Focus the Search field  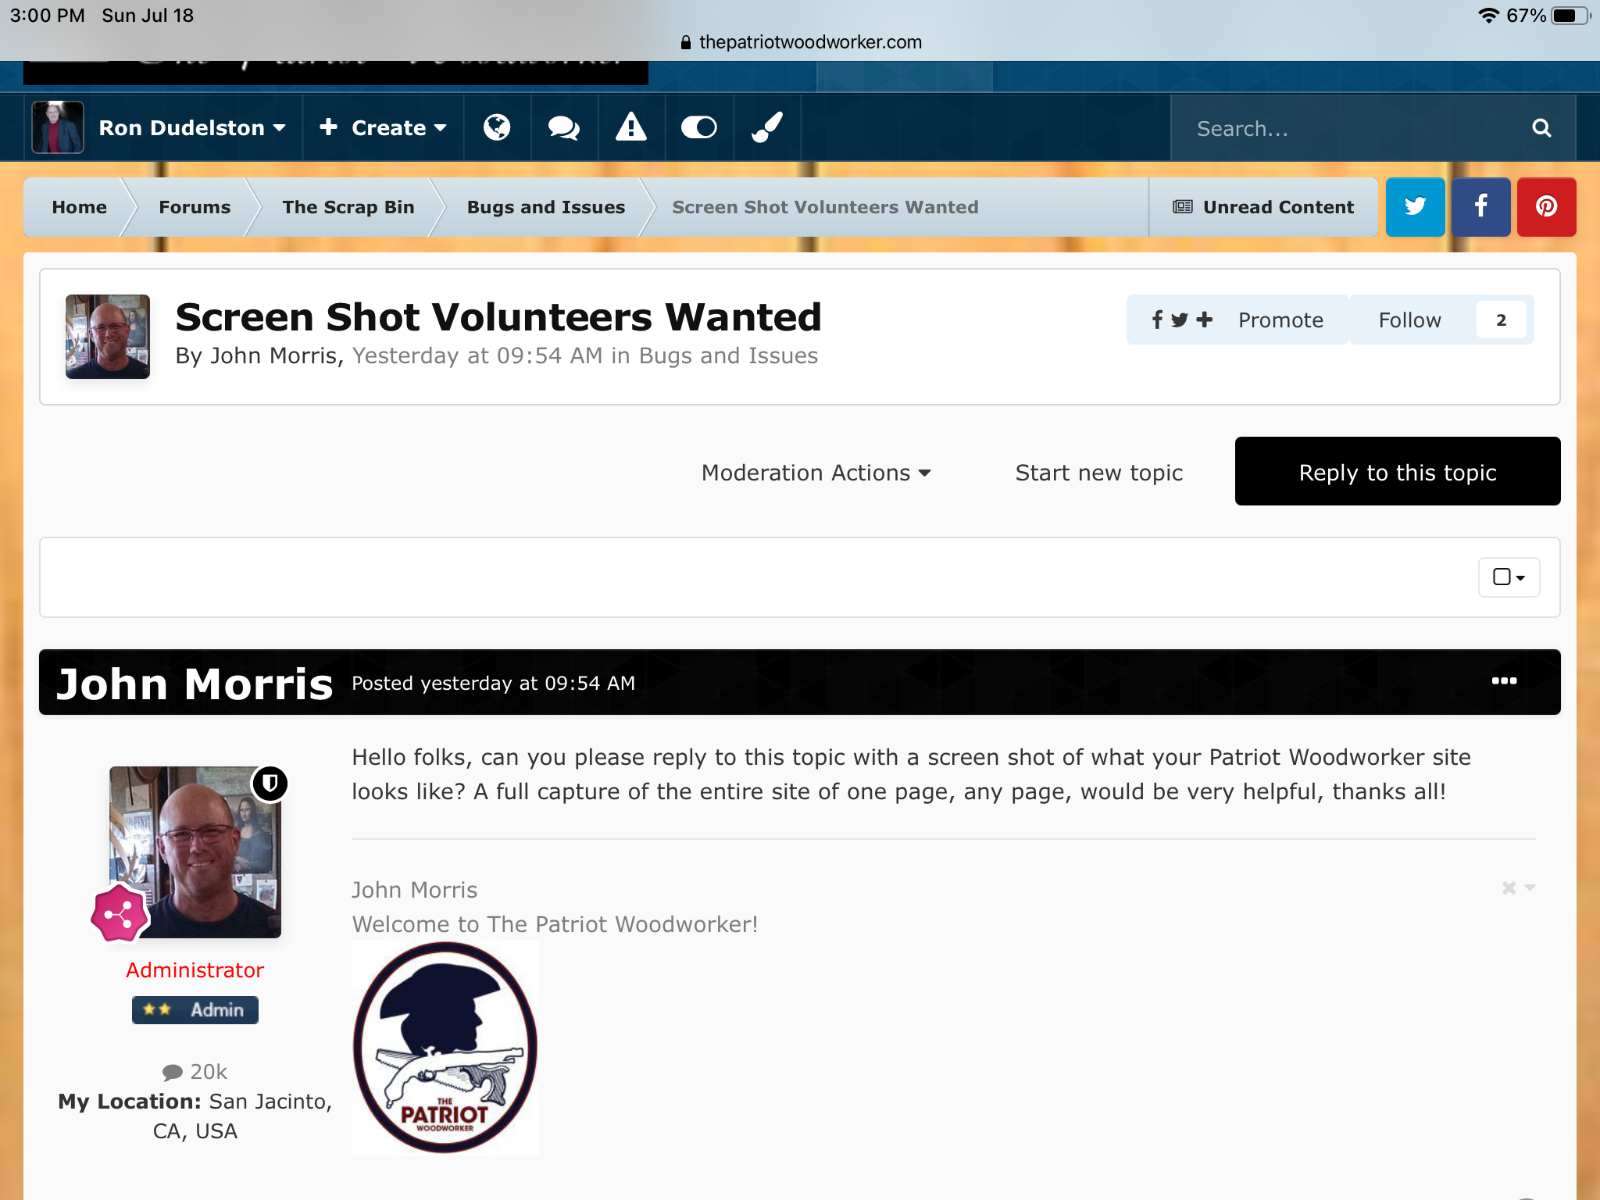[x=1350, y=128]
